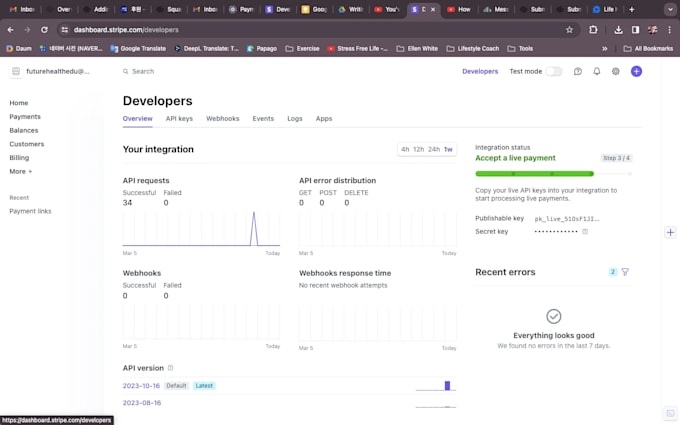The height and width of the screenshot is (425, 680).
Task: Open the recent Payment links item
Action: (30, 211)
